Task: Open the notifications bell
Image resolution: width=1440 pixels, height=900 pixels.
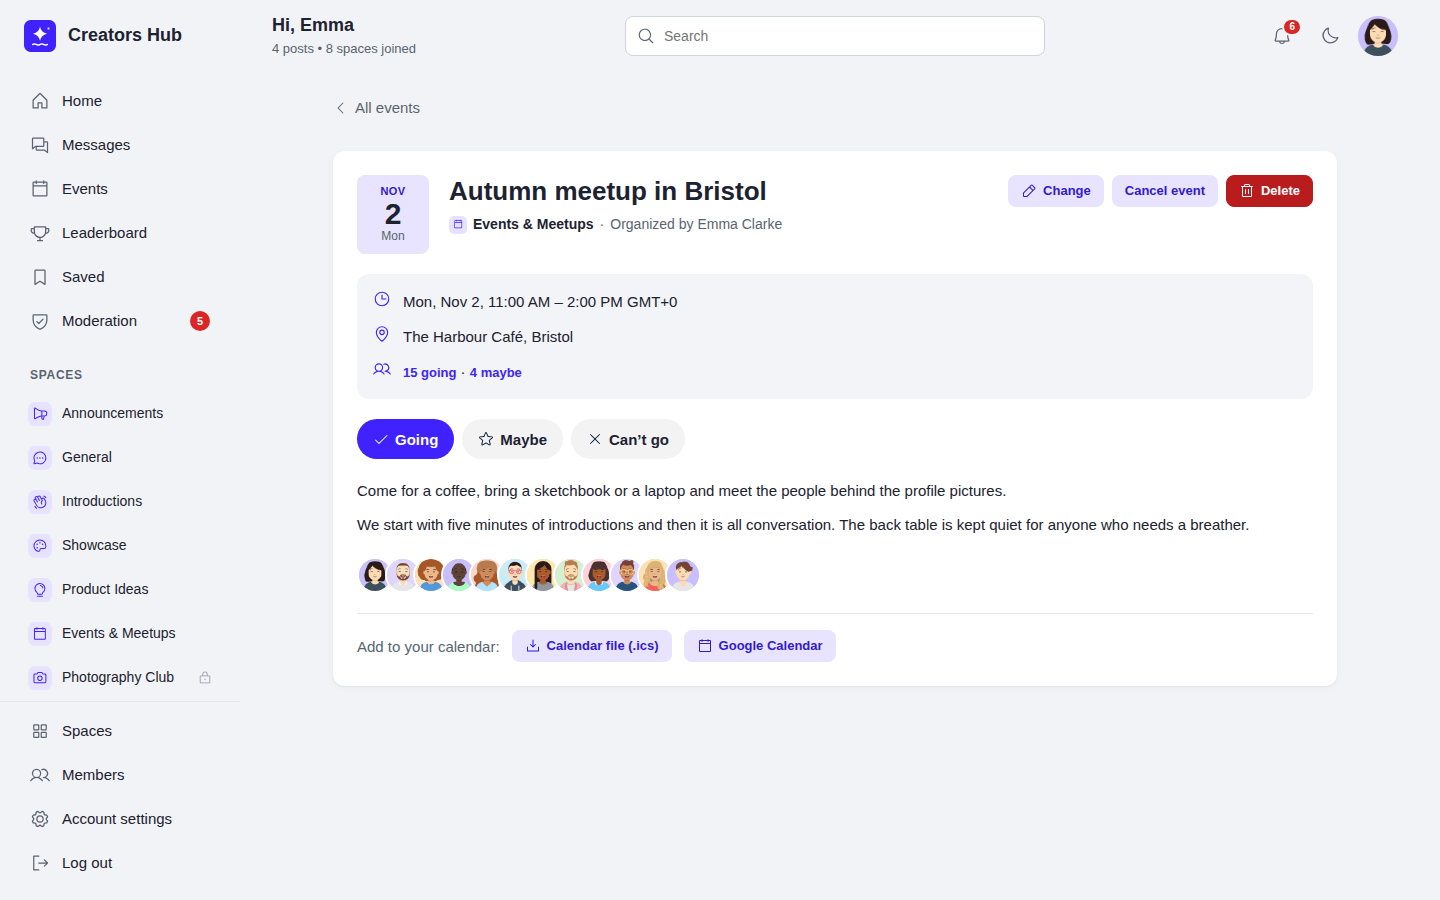Action: click(x=1282, y=36)
